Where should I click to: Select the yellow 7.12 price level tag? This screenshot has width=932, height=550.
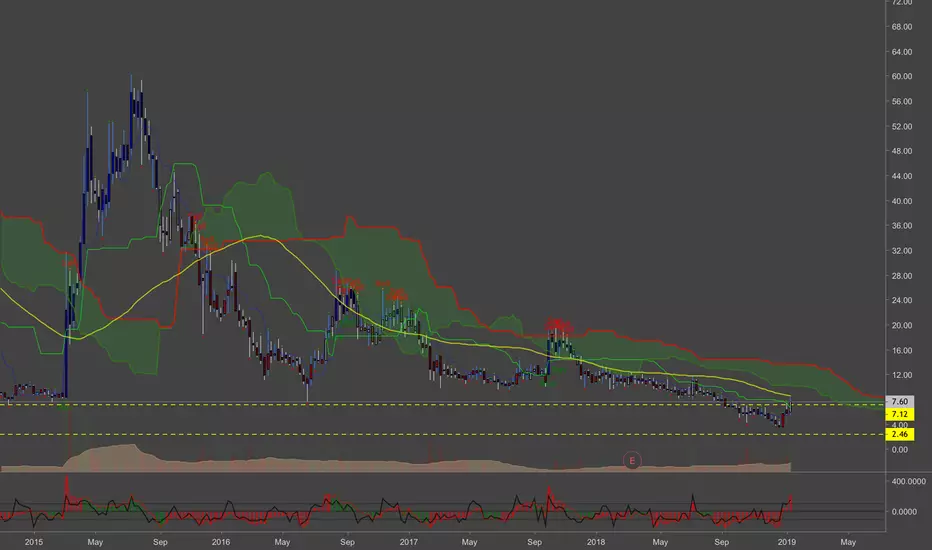(899, 414)
